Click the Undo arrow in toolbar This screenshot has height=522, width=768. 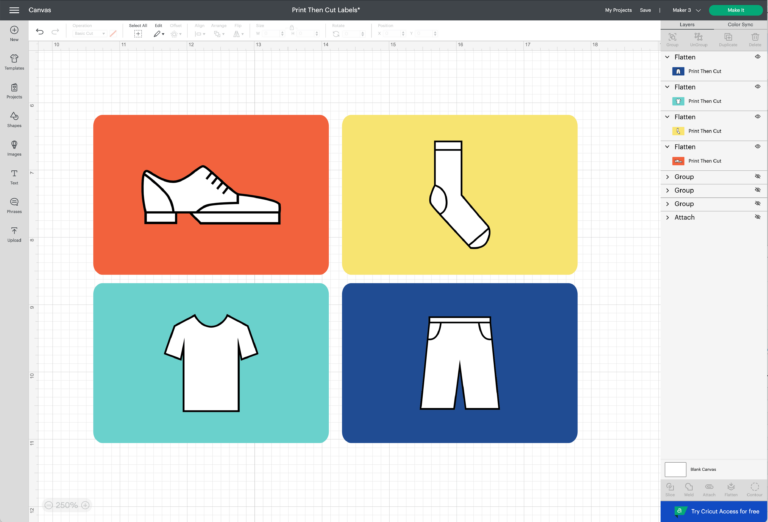tap(40, 32)
